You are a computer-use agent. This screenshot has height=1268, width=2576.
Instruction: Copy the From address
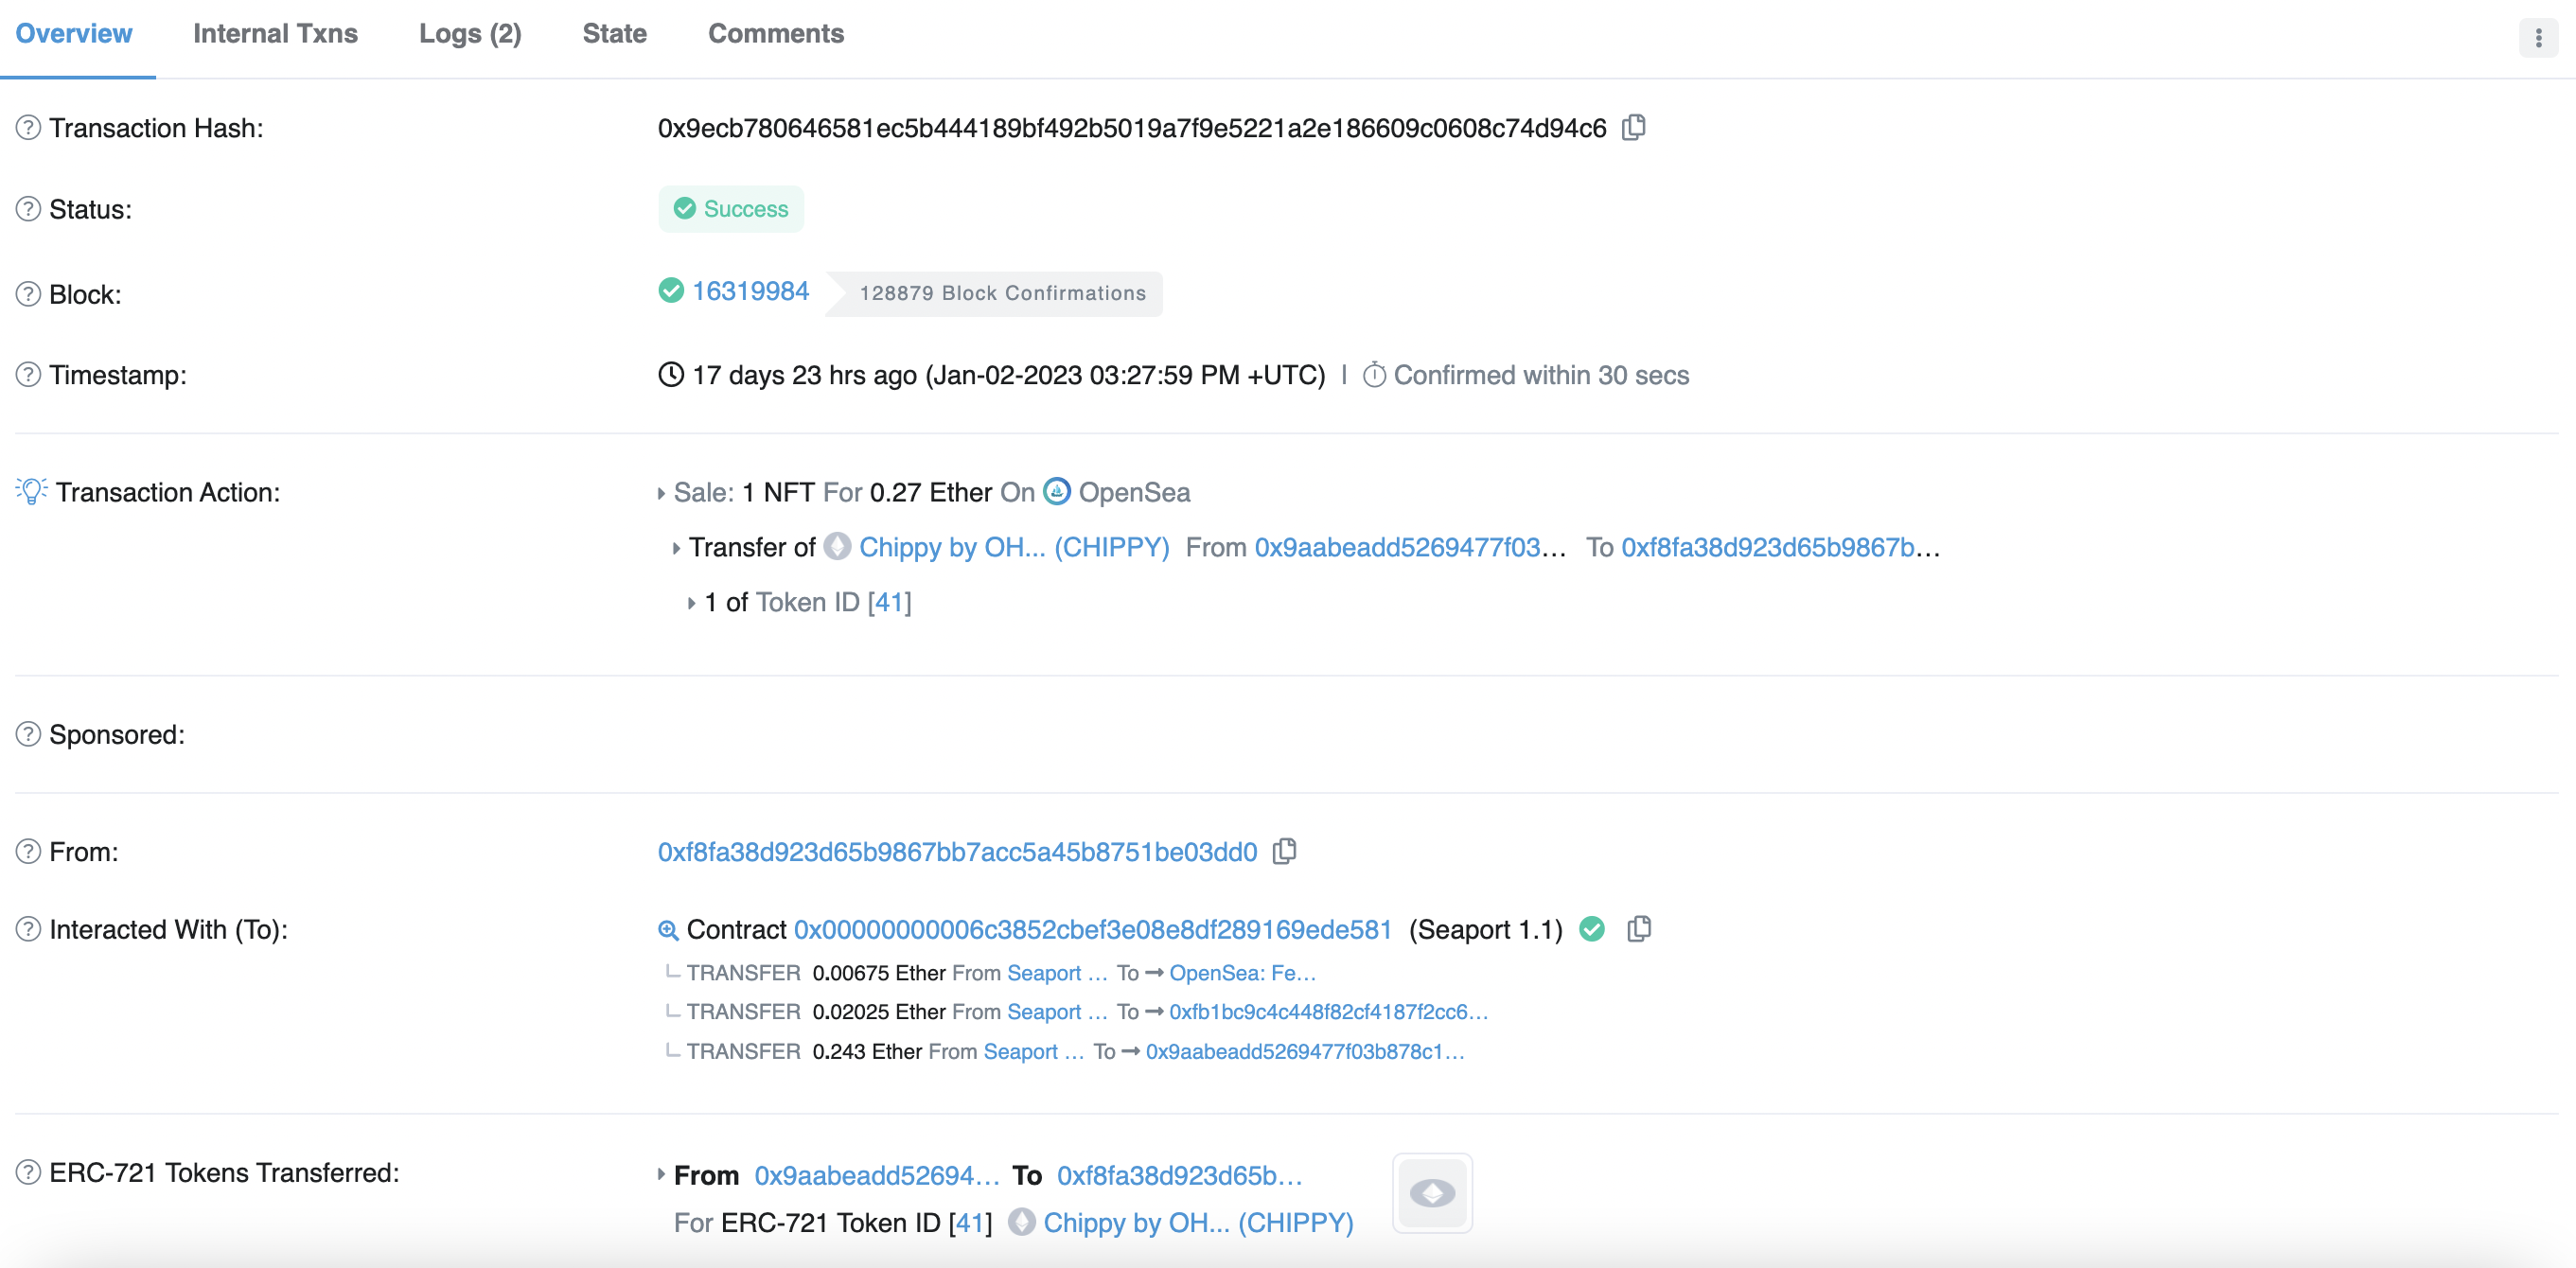tap(1285, 851)
